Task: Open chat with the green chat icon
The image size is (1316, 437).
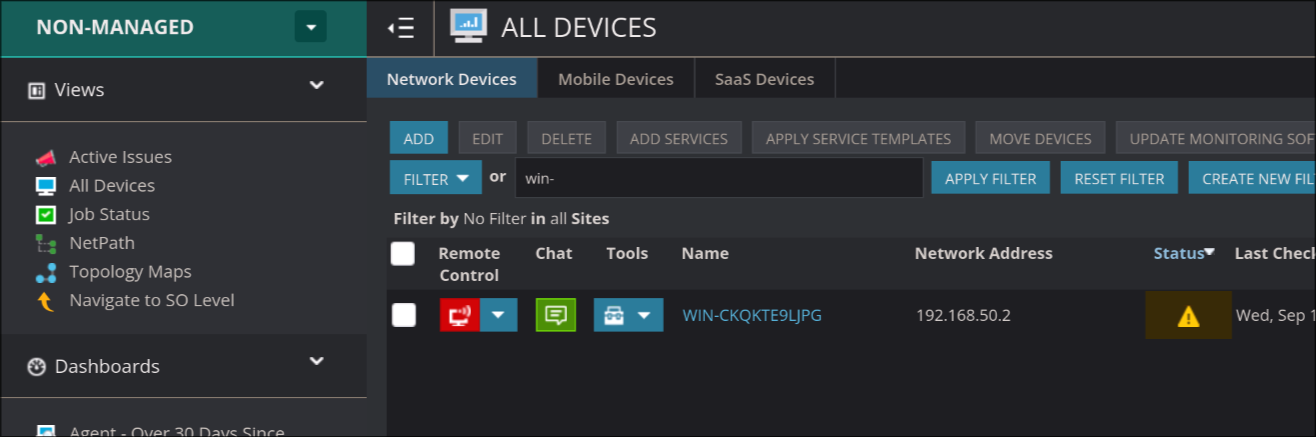Action: (555, 315)
